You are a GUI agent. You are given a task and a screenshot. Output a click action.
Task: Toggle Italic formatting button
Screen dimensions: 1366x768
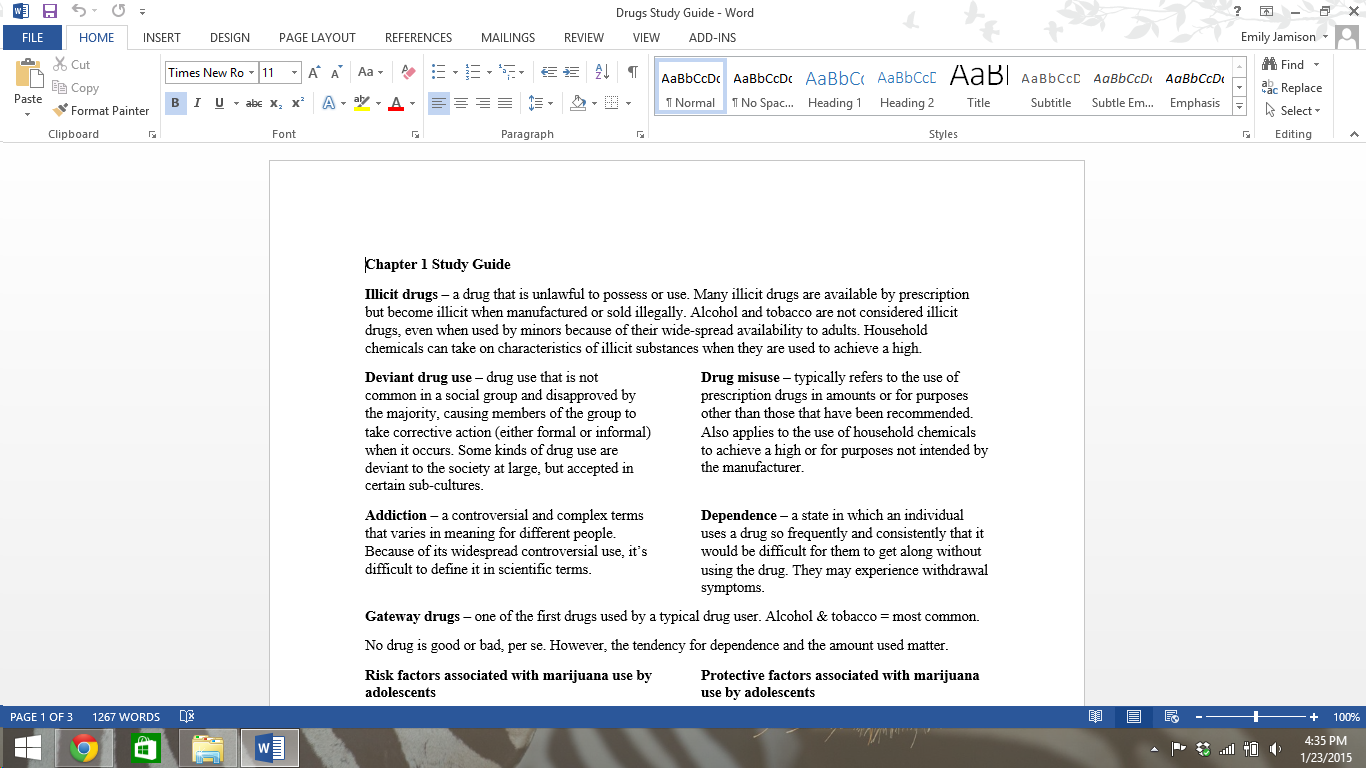click(197, 103)
